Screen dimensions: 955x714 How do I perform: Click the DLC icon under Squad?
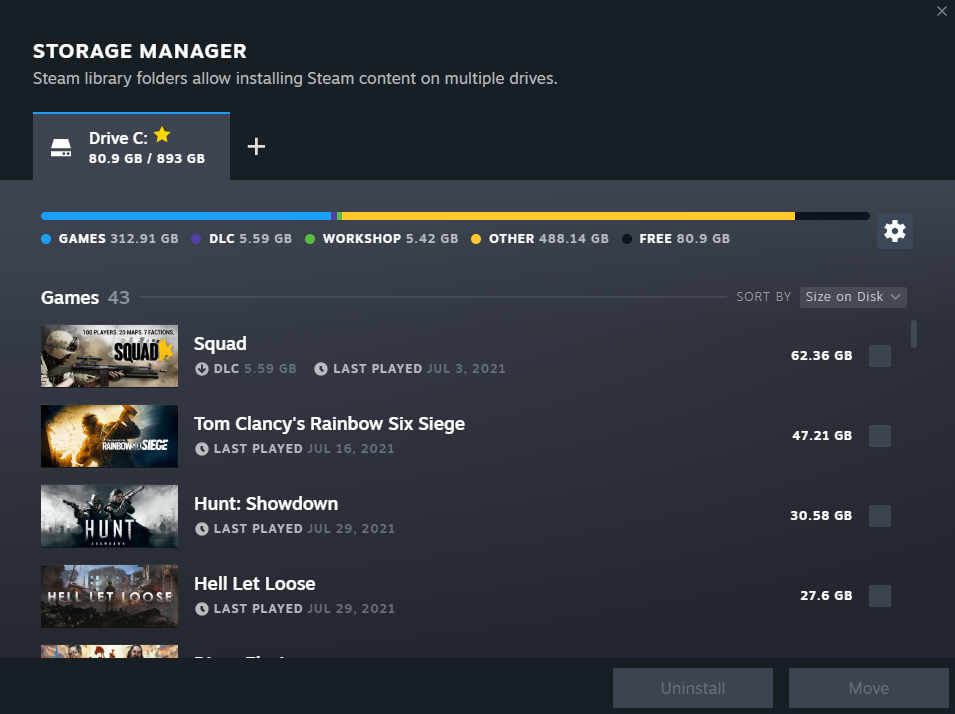(202, 368)
